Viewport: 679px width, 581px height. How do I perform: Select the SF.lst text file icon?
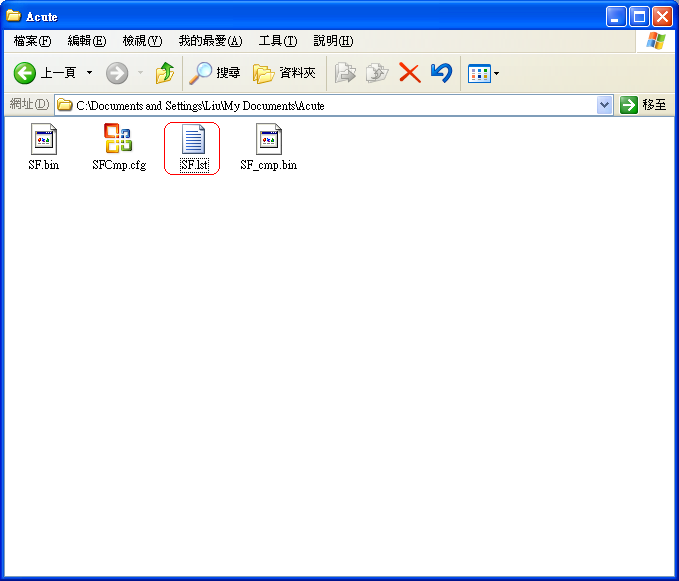(193, 139)
